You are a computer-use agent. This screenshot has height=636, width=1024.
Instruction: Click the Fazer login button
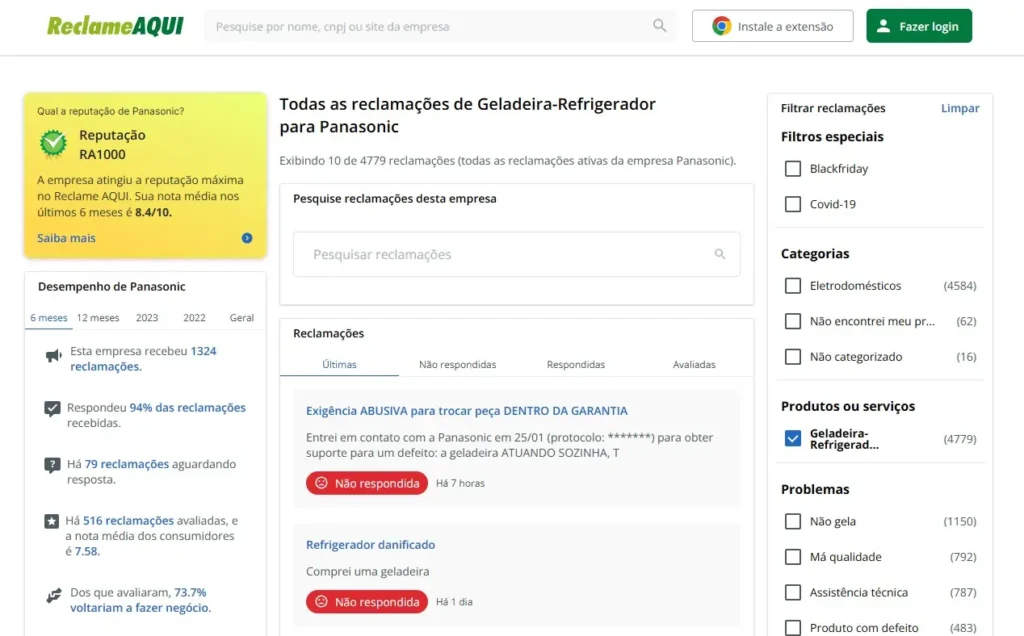919,26
